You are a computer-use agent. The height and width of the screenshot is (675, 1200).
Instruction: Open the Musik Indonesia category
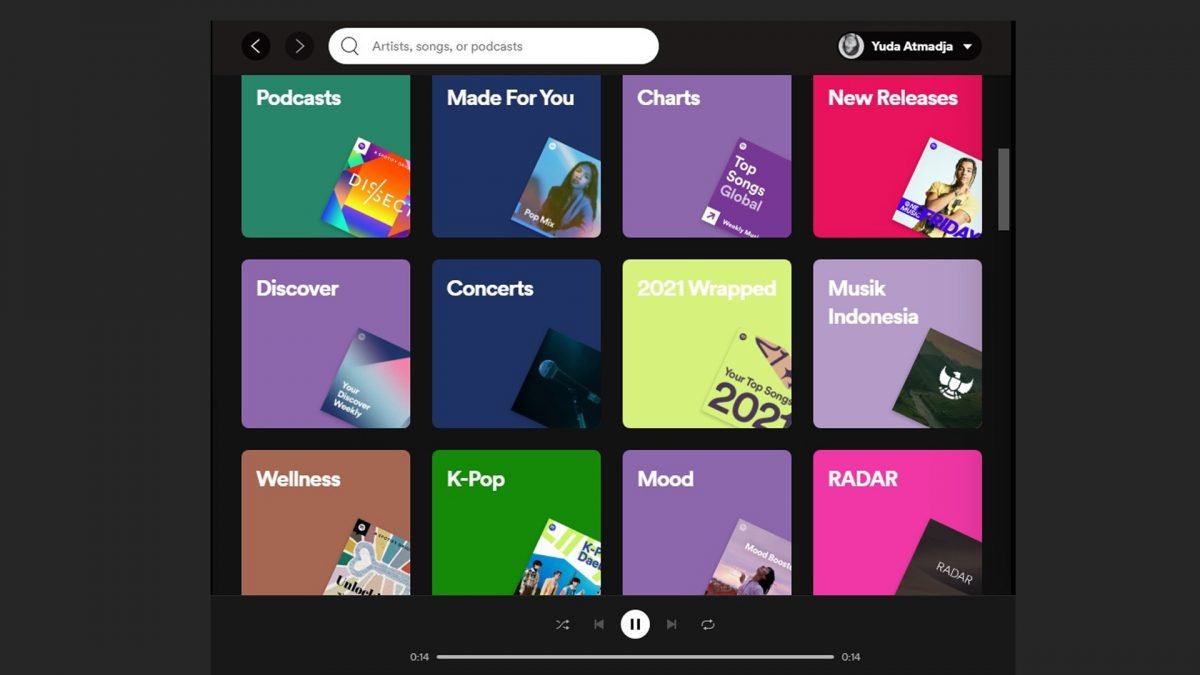(897, 344)
